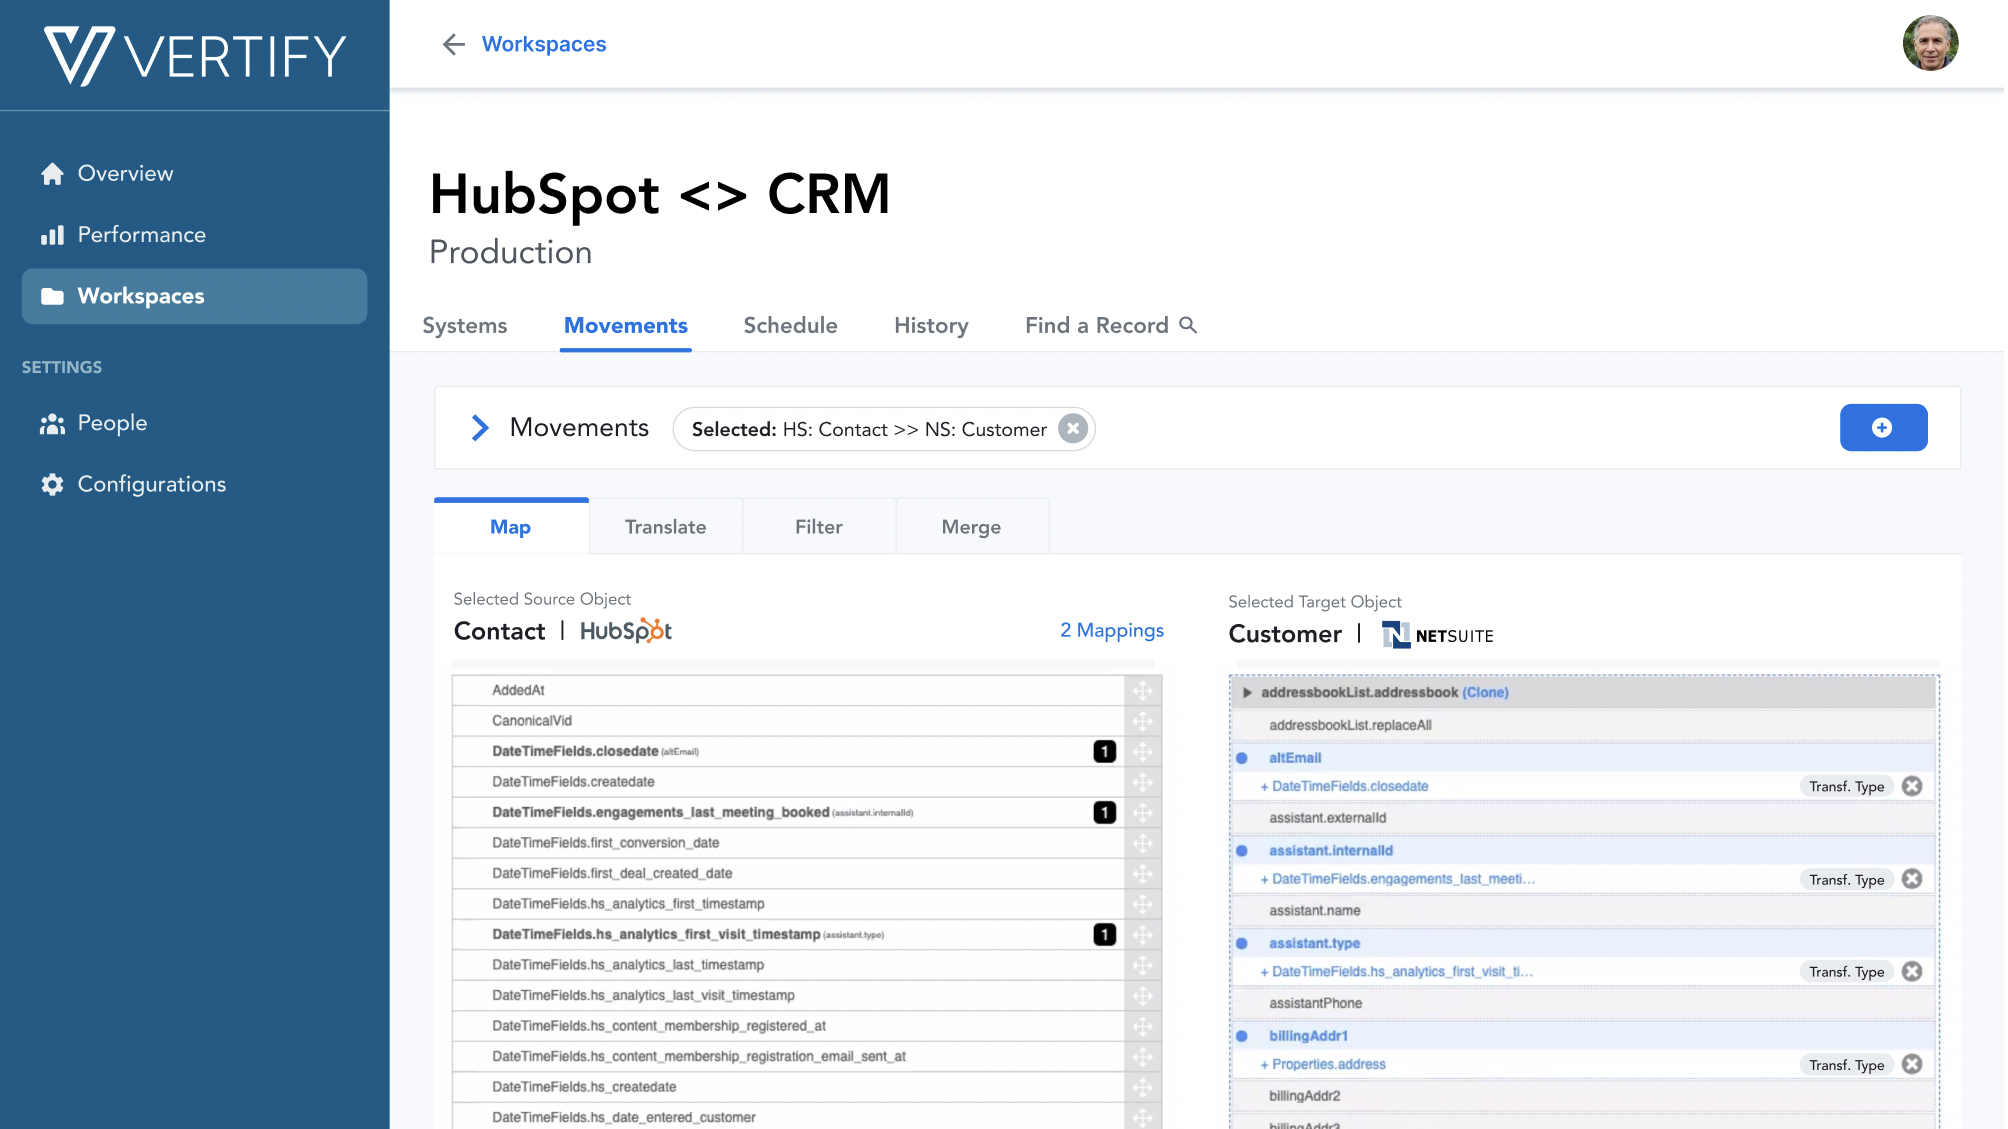Remove the HS: Contact >> NS: Customer selection chip
Screen dimensions: 2008x1129
[1072, 428]
